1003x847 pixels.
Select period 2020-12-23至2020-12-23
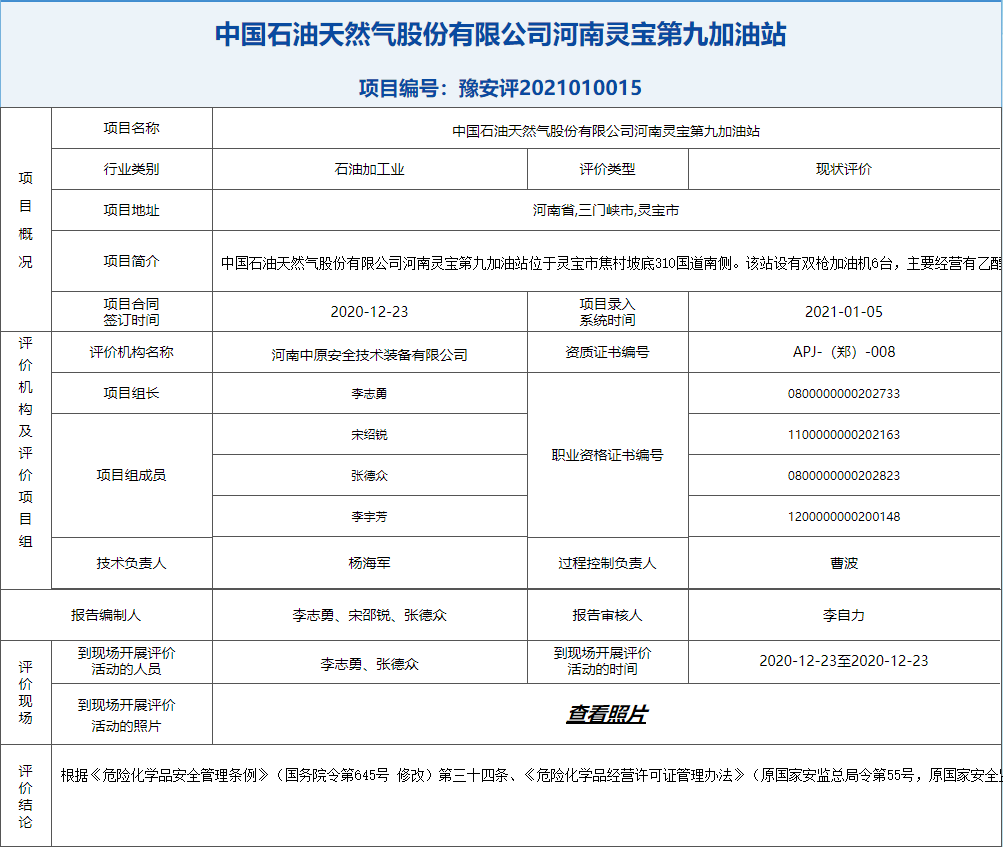[x=844, y=661]
